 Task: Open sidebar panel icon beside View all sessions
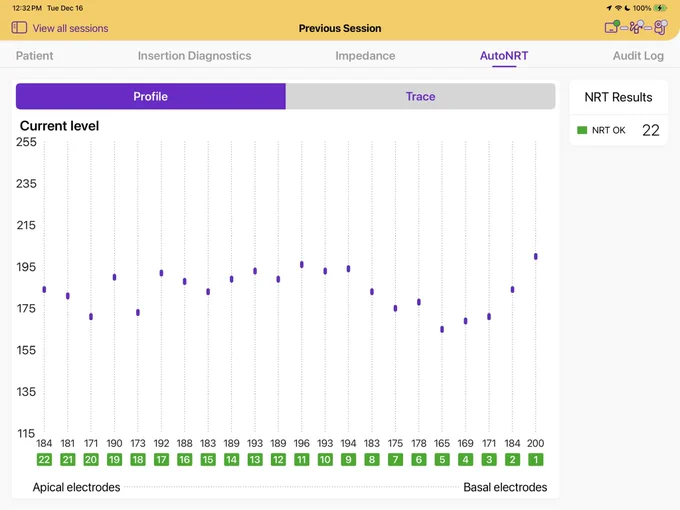pyautogui.click(x=19, y=28)
